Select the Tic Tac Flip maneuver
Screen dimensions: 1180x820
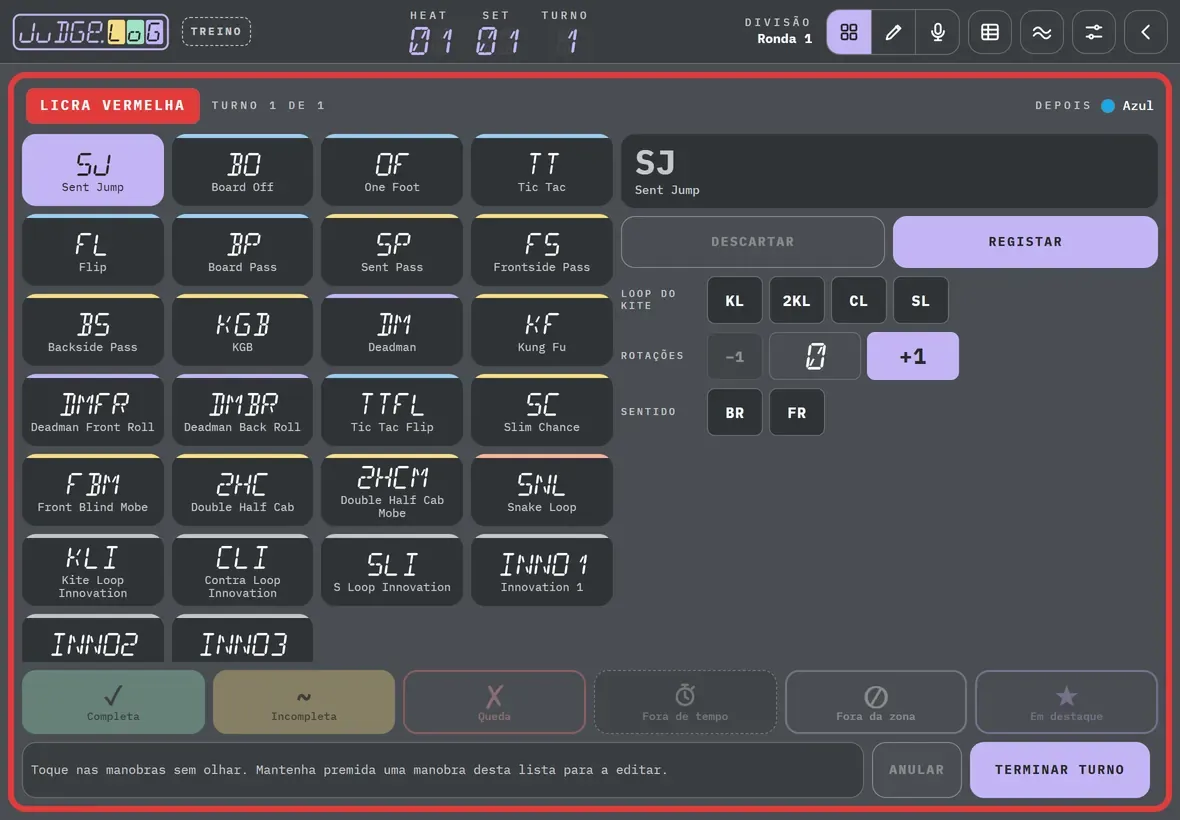tap(392, 410)
